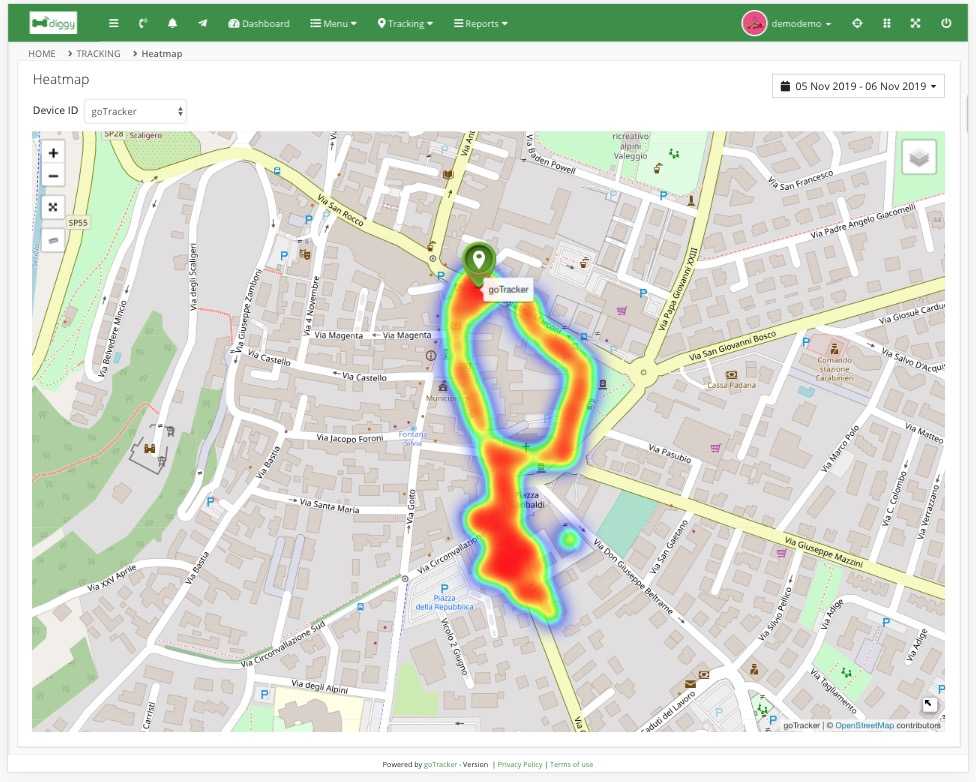Image resolution: width=976 pixels, height=782 pixels.
Task: Go to HOME breadcrumb
Action: point(42,54)
